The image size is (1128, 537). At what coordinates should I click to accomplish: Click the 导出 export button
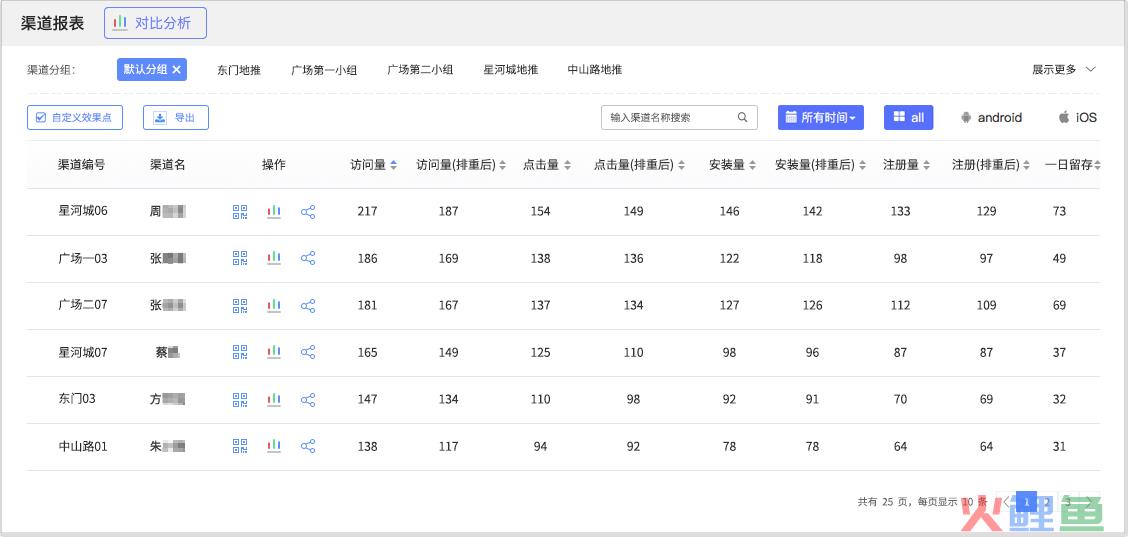click(175, 118)
